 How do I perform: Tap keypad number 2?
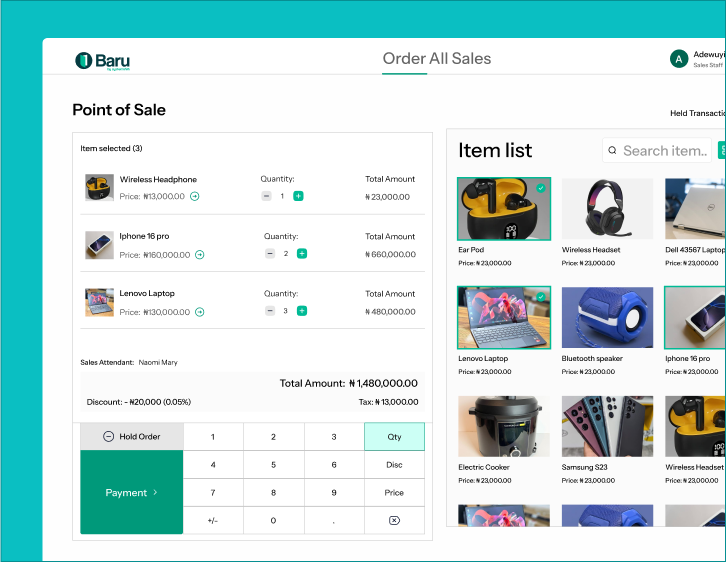274,437
